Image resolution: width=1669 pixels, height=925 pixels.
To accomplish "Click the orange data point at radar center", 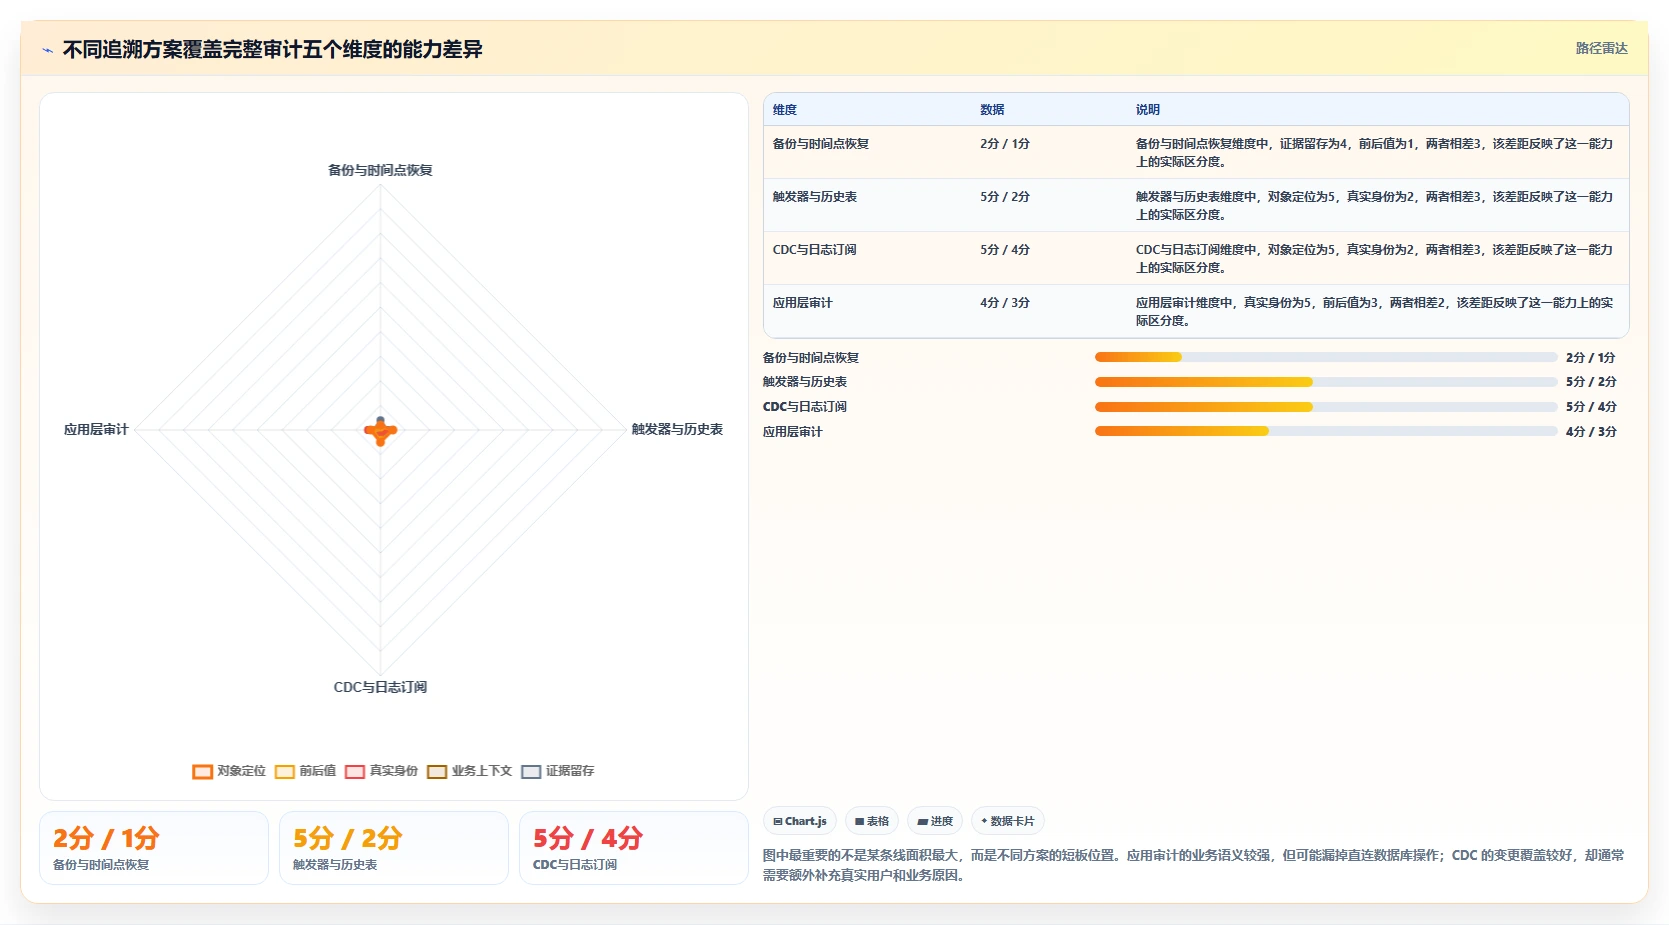I will pyautogui.click(x=380, y=432).
